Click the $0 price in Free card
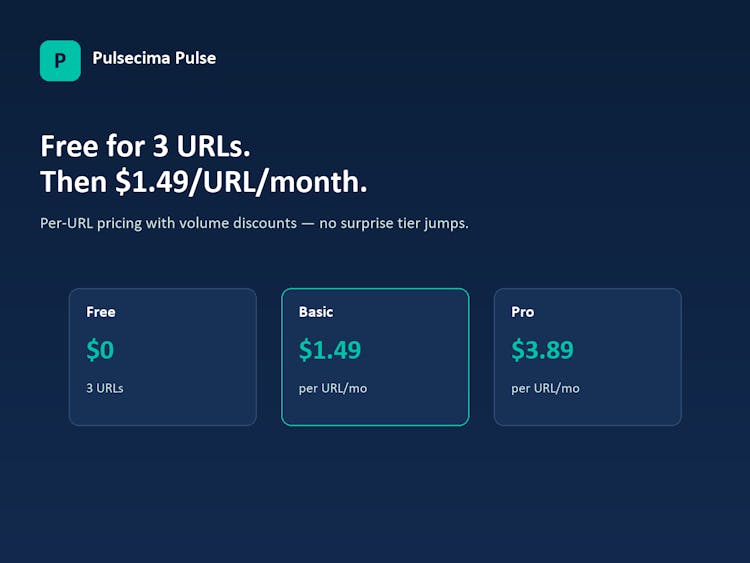The image size is (750, 563). coord(100,350)
